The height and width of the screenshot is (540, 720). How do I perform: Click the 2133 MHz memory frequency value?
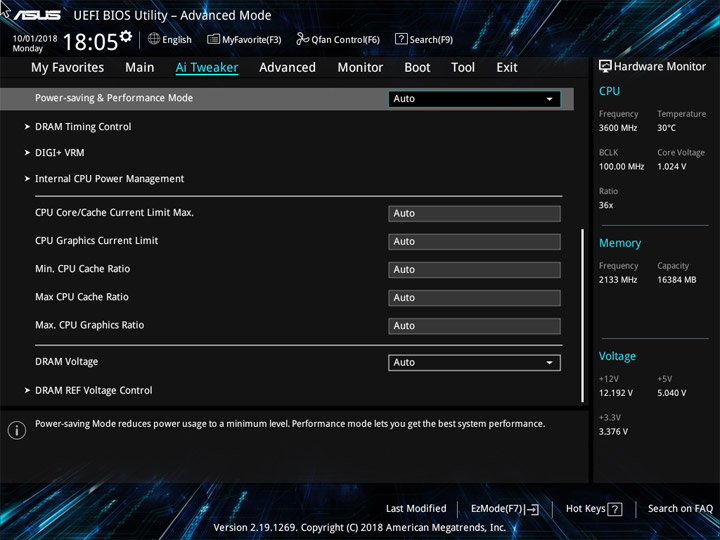point(618,280)
